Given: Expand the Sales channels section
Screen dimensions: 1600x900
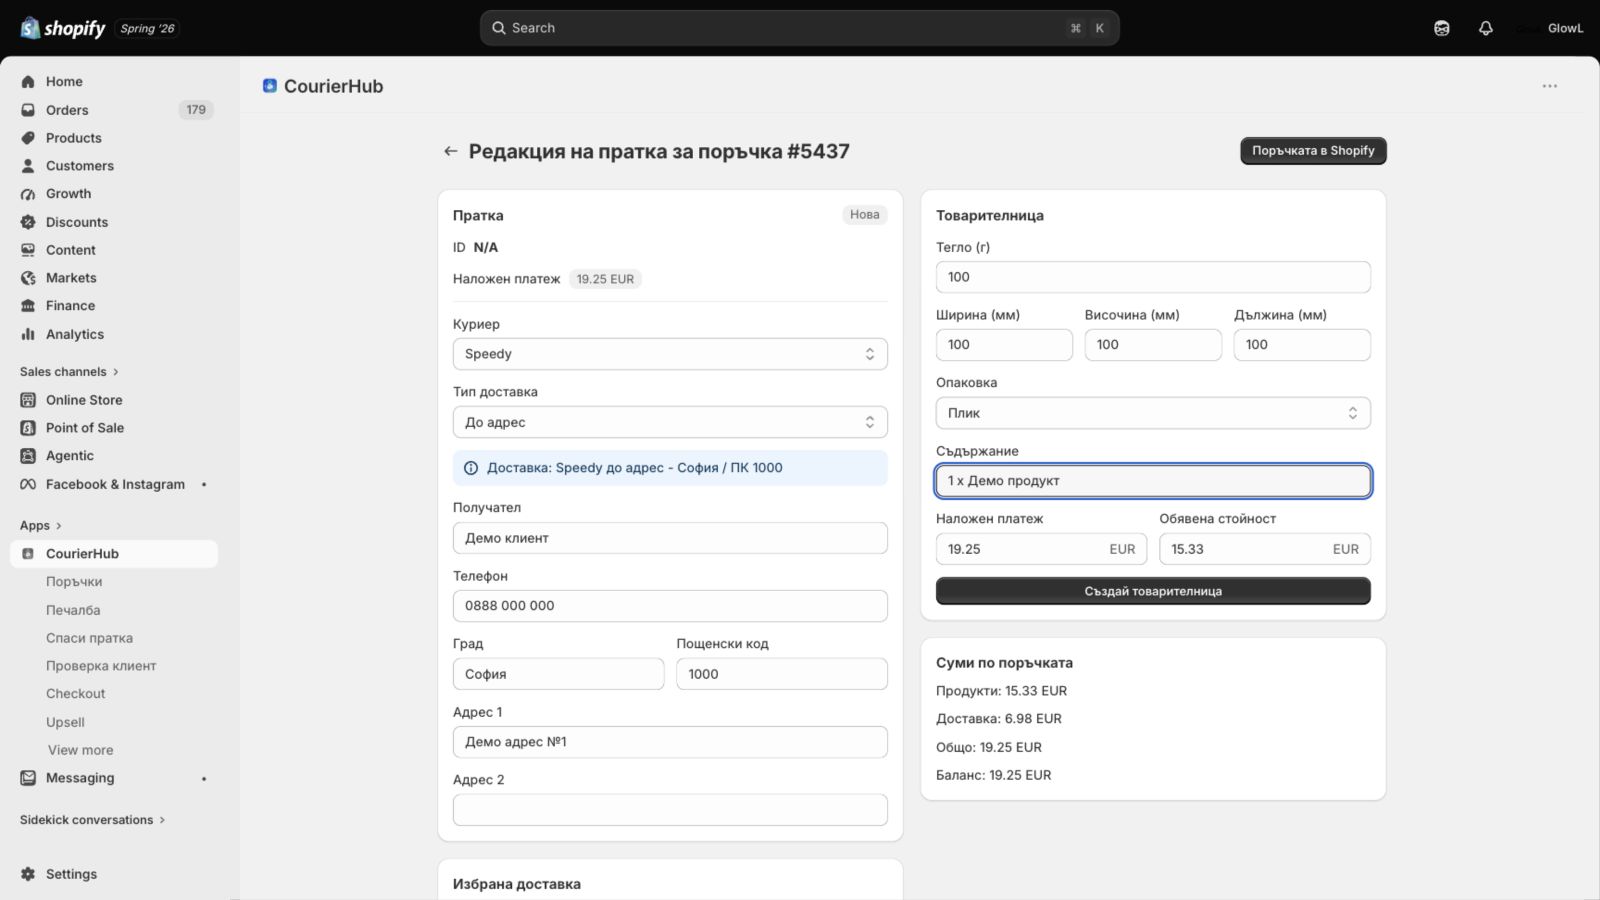Looking at the screenshot, I should coord(69,372).
